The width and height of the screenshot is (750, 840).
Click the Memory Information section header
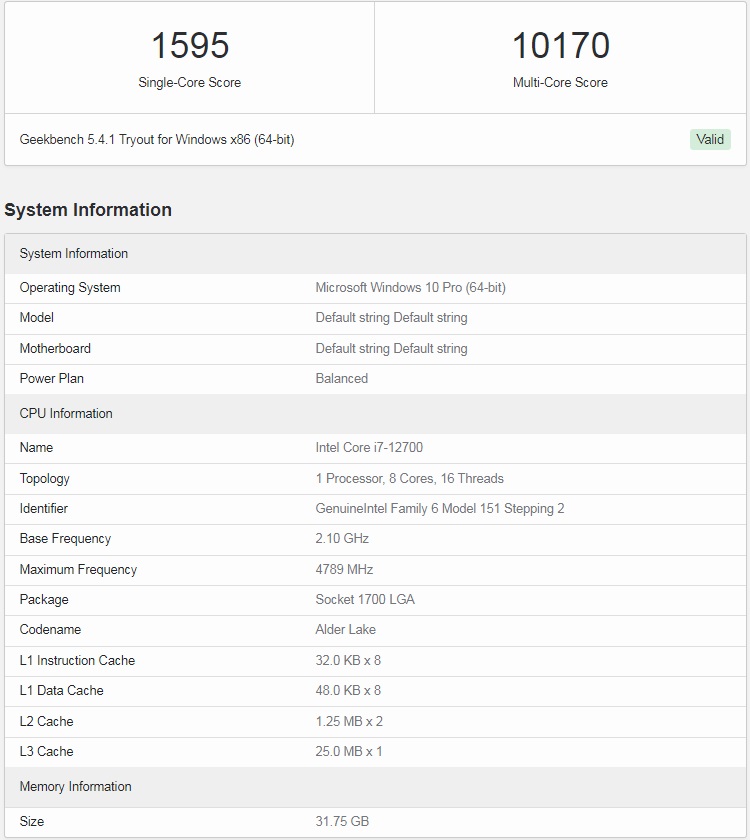pos(76,786)
